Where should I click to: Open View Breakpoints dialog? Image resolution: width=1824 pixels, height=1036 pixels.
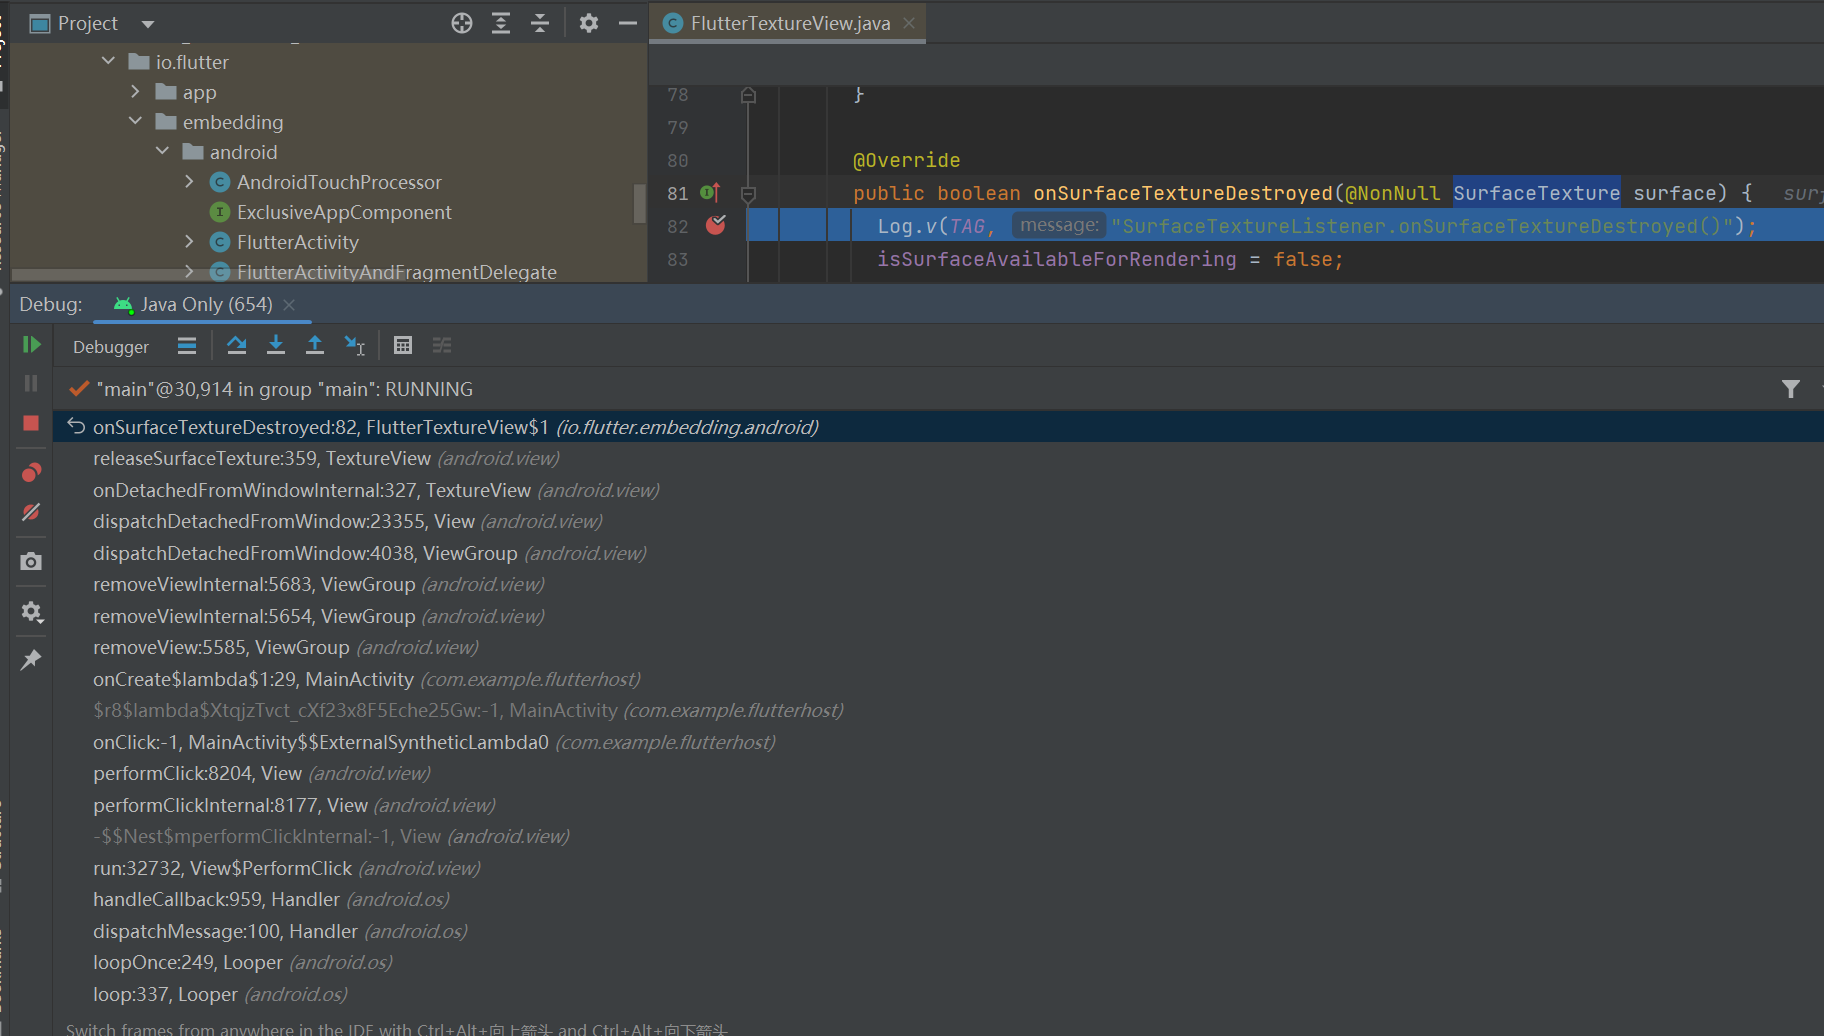[x=31, y=473]
